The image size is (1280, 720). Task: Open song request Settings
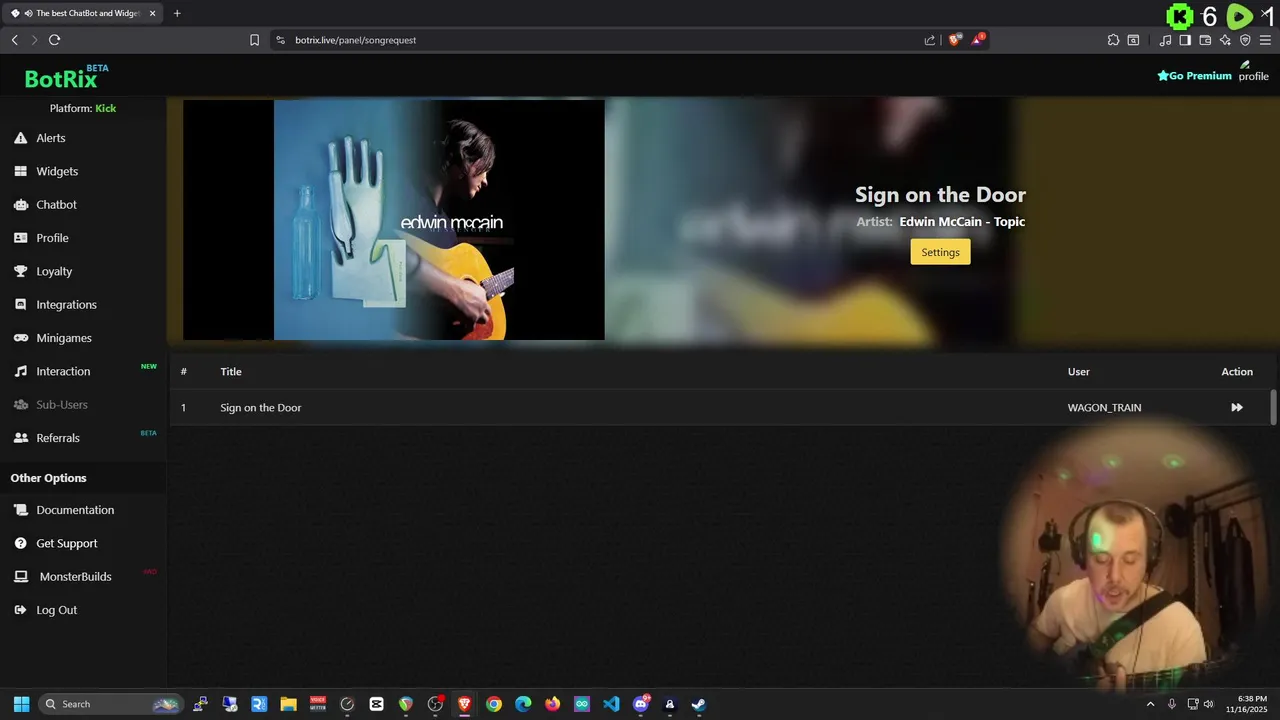tap(940, 252)
